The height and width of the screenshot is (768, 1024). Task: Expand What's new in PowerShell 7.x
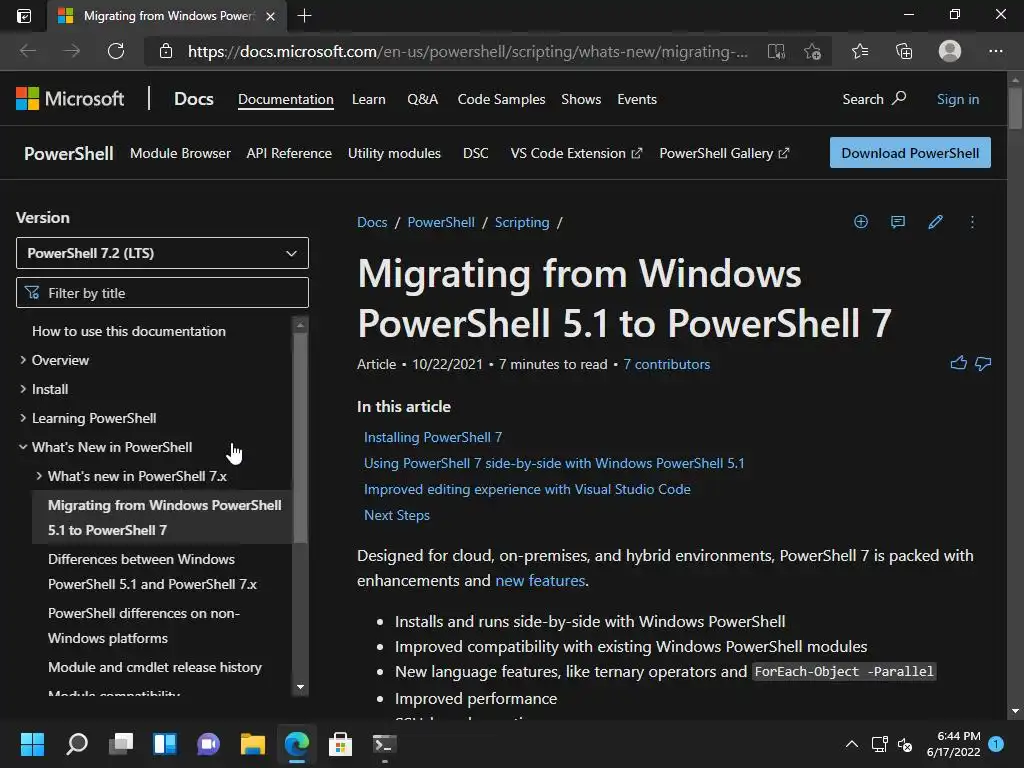click(x=39, y=476)
